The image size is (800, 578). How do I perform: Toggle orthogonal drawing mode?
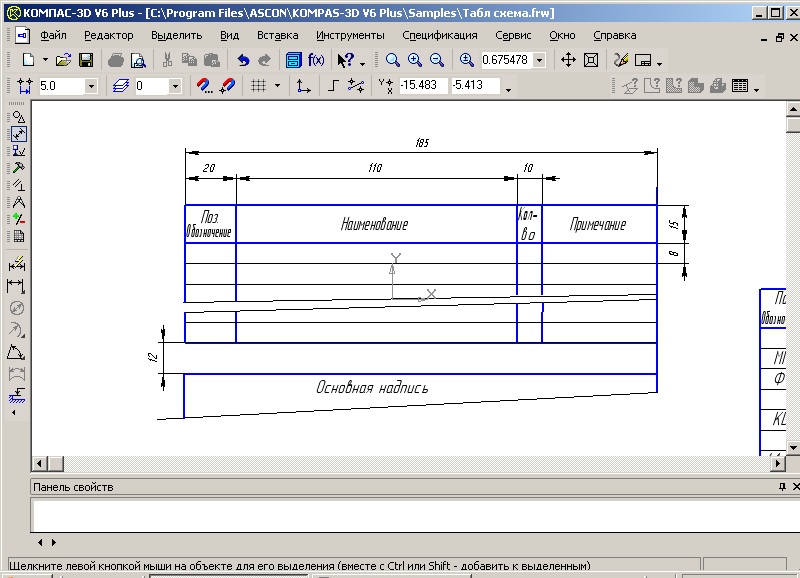click(333, 86)
